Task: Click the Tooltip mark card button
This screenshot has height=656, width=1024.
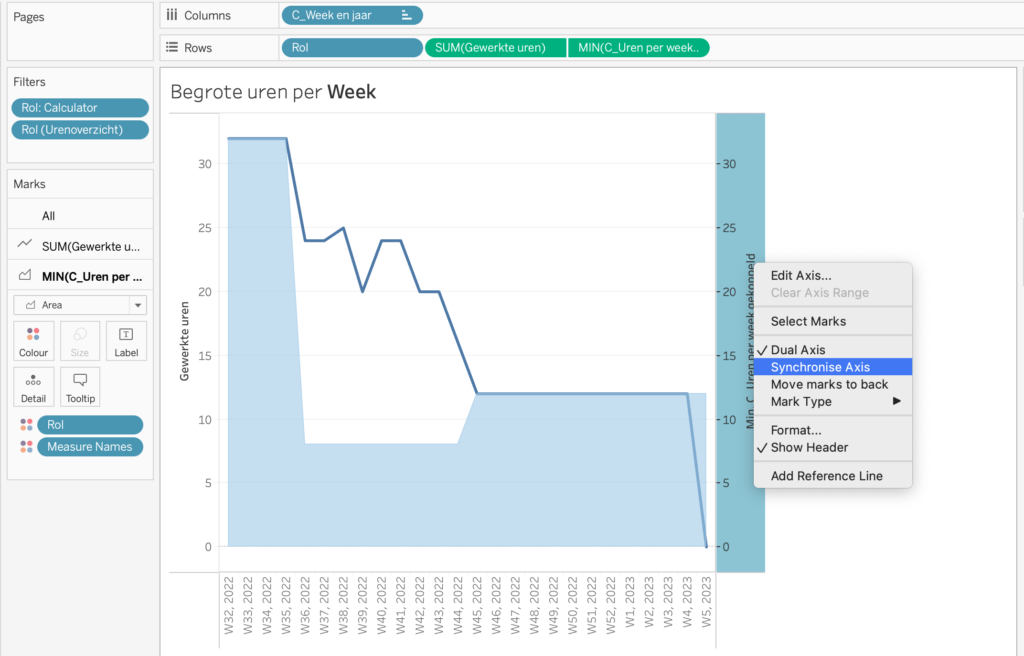Action: pos(80,387)
